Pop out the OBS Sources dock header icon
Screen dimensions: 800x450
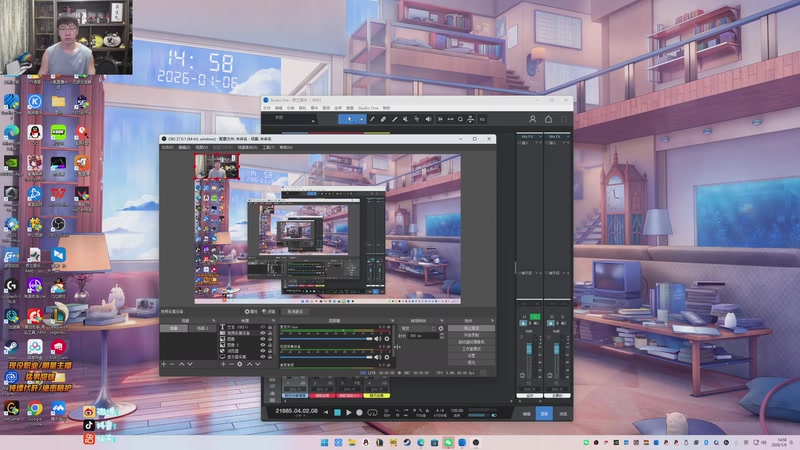273,321
